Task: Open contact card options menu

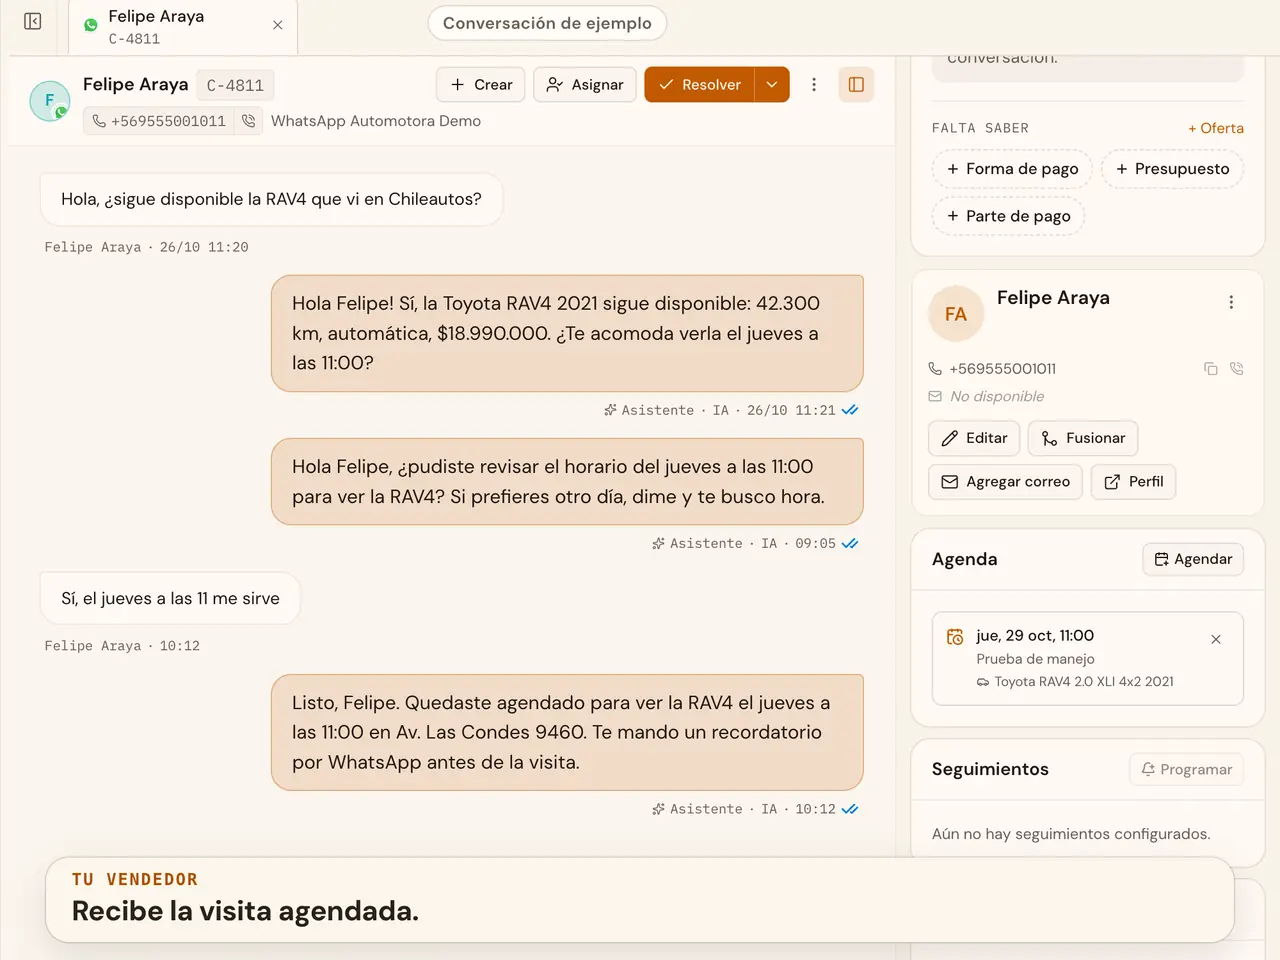Action: pos(1231,302)
